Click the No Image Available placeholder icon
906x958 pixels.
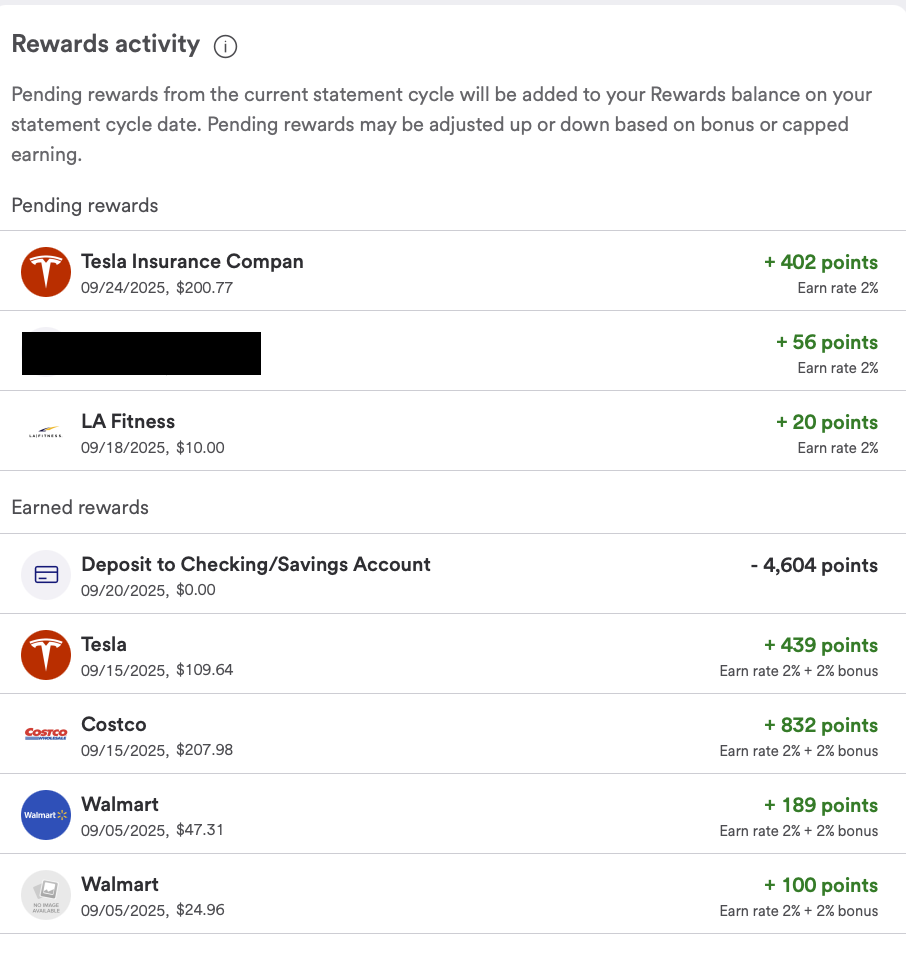coord(46,895)
